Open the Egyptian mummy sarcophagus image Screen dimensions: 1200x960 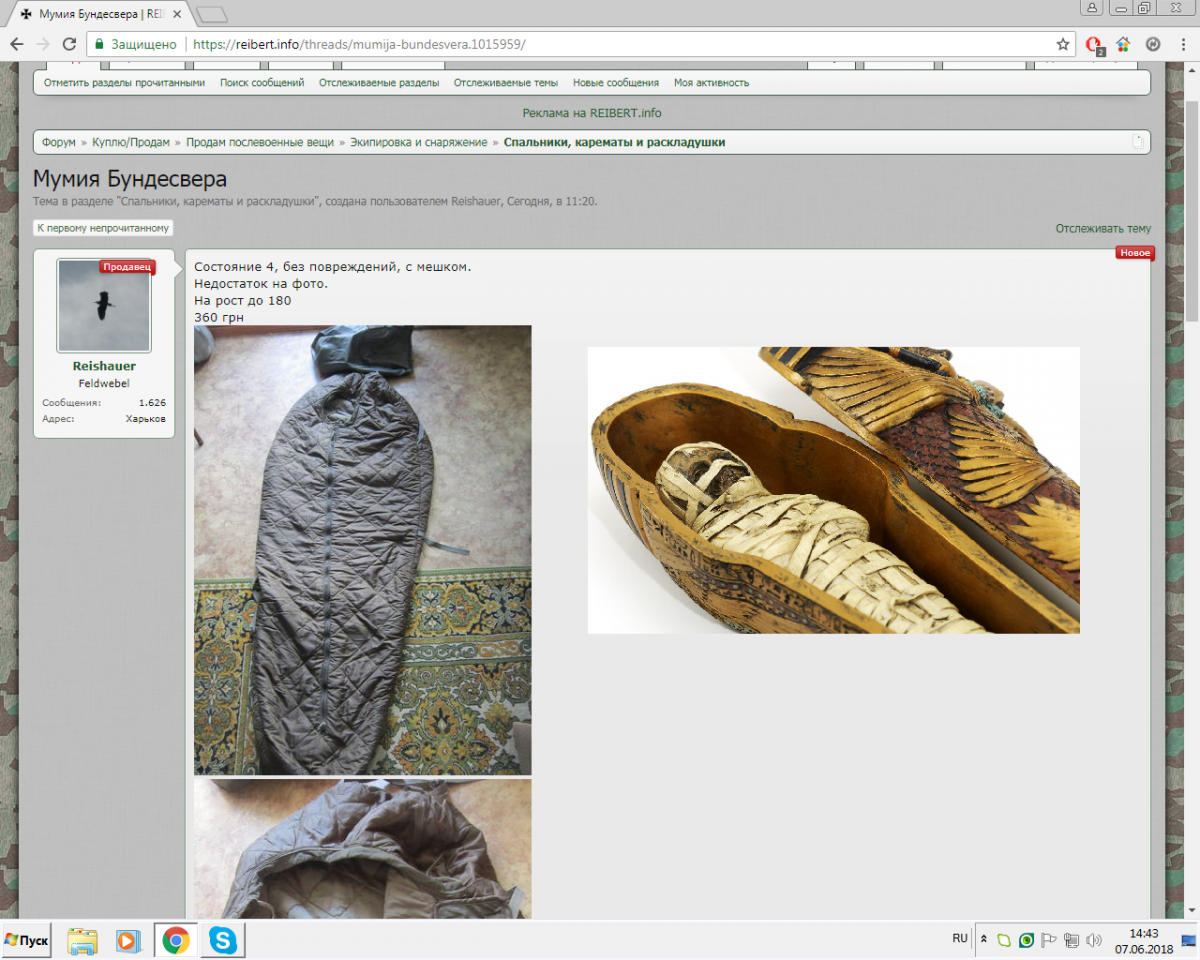[x=834, y=490]
